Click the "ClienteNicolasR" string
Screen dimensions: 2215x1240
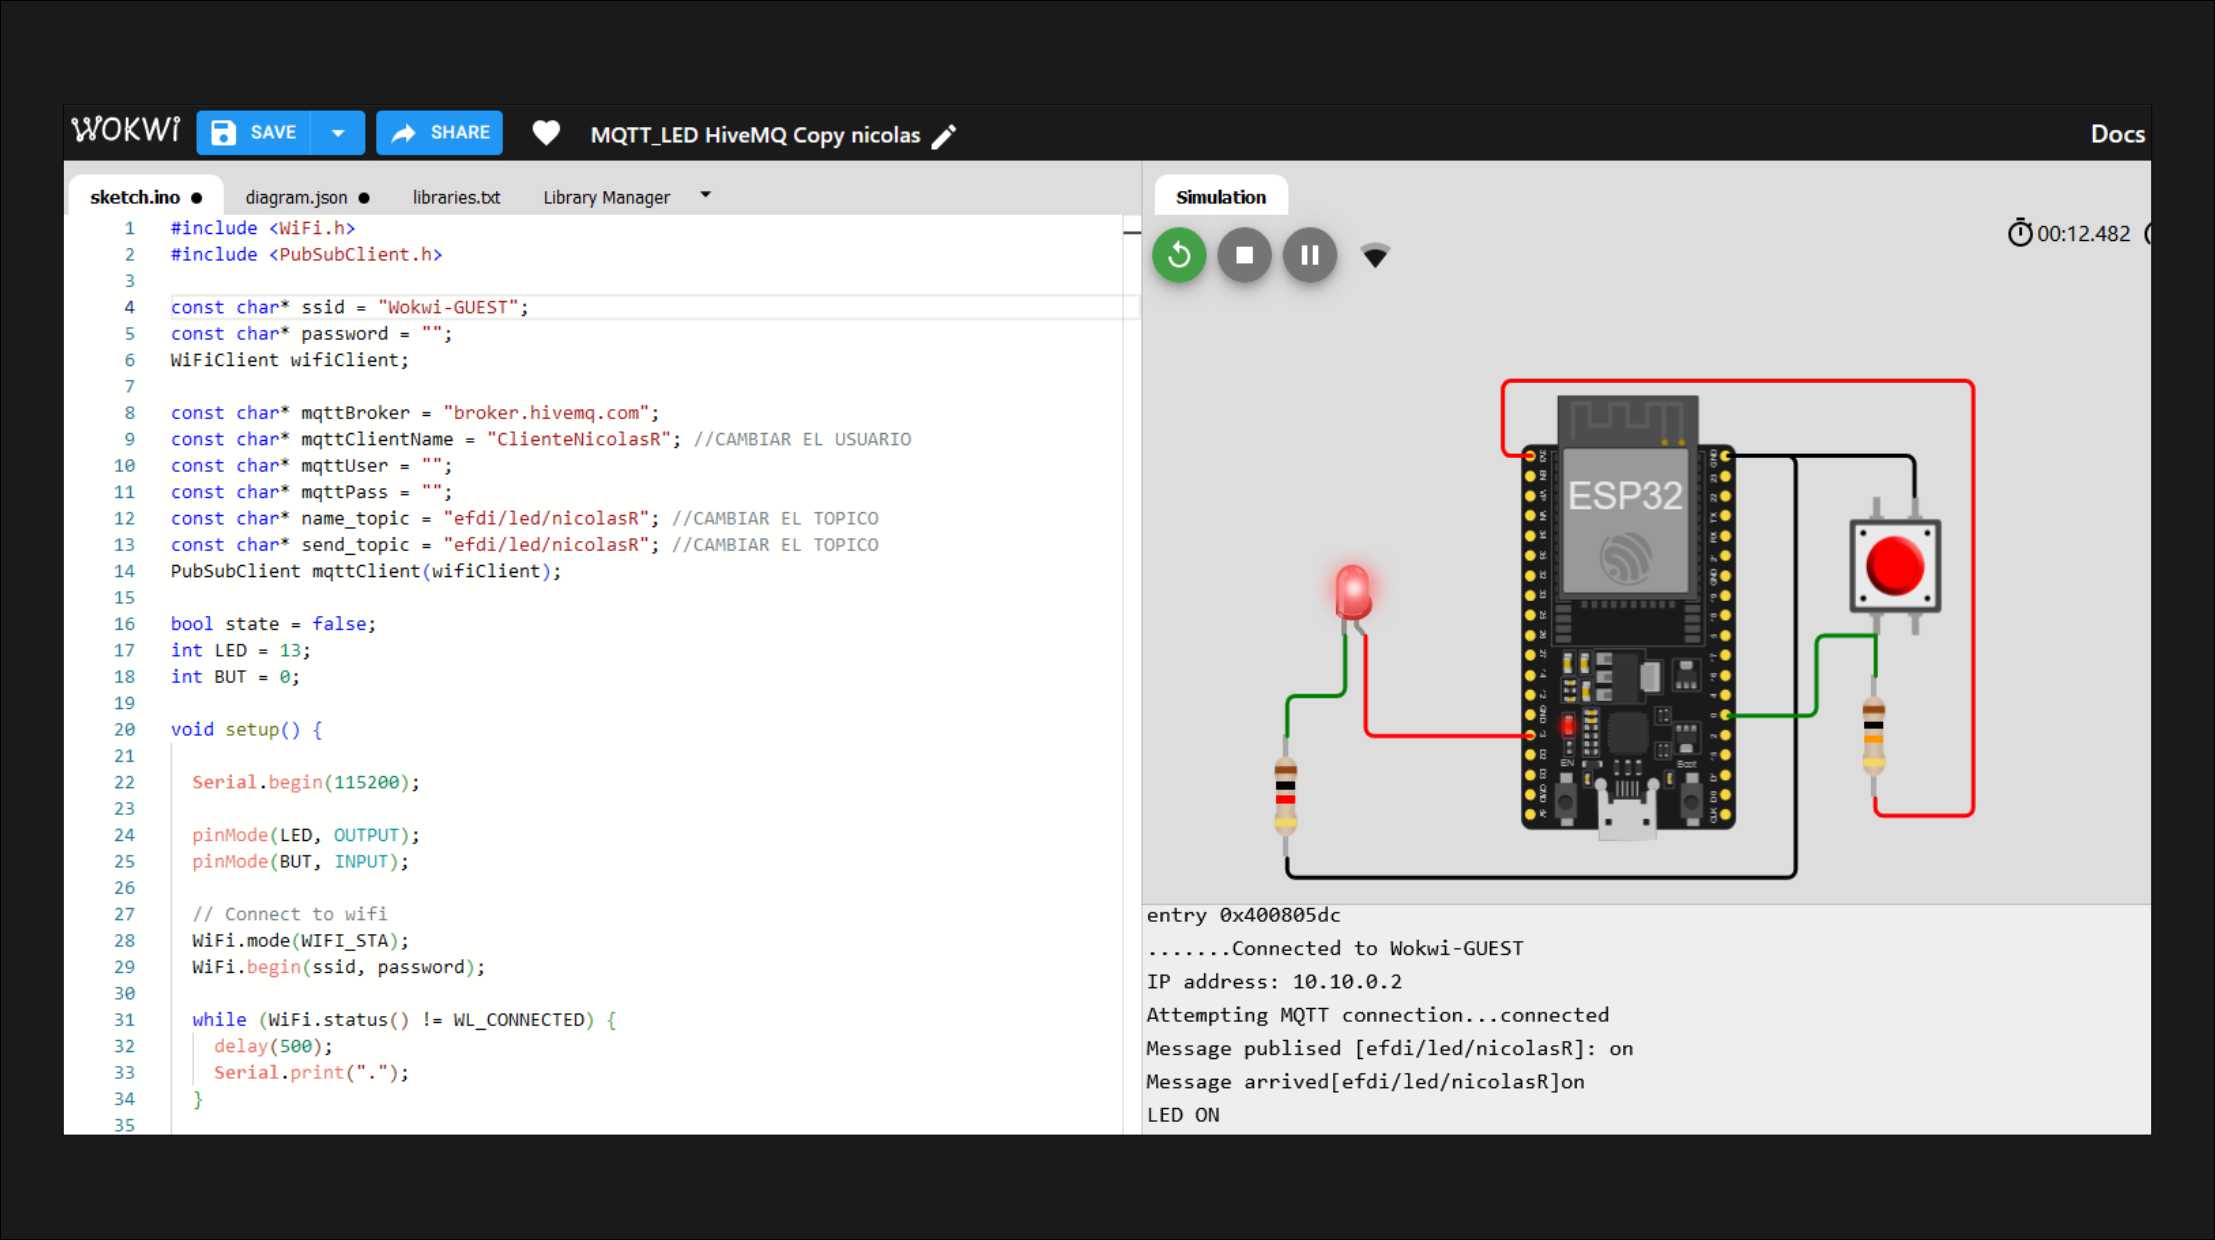[579, 439]
